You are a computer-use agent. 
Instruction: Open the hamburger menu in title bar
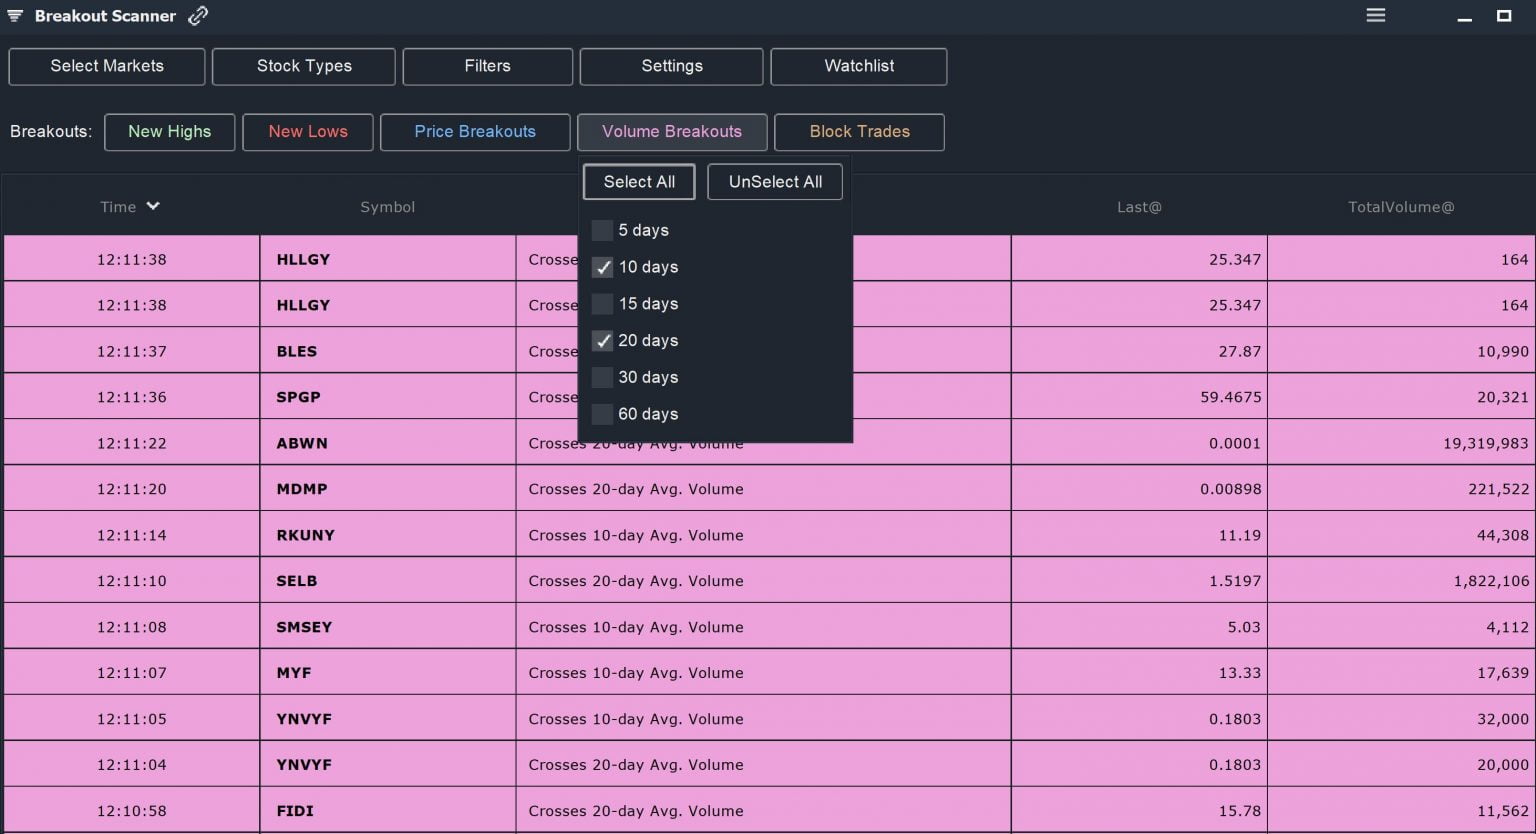[1375, 15]
